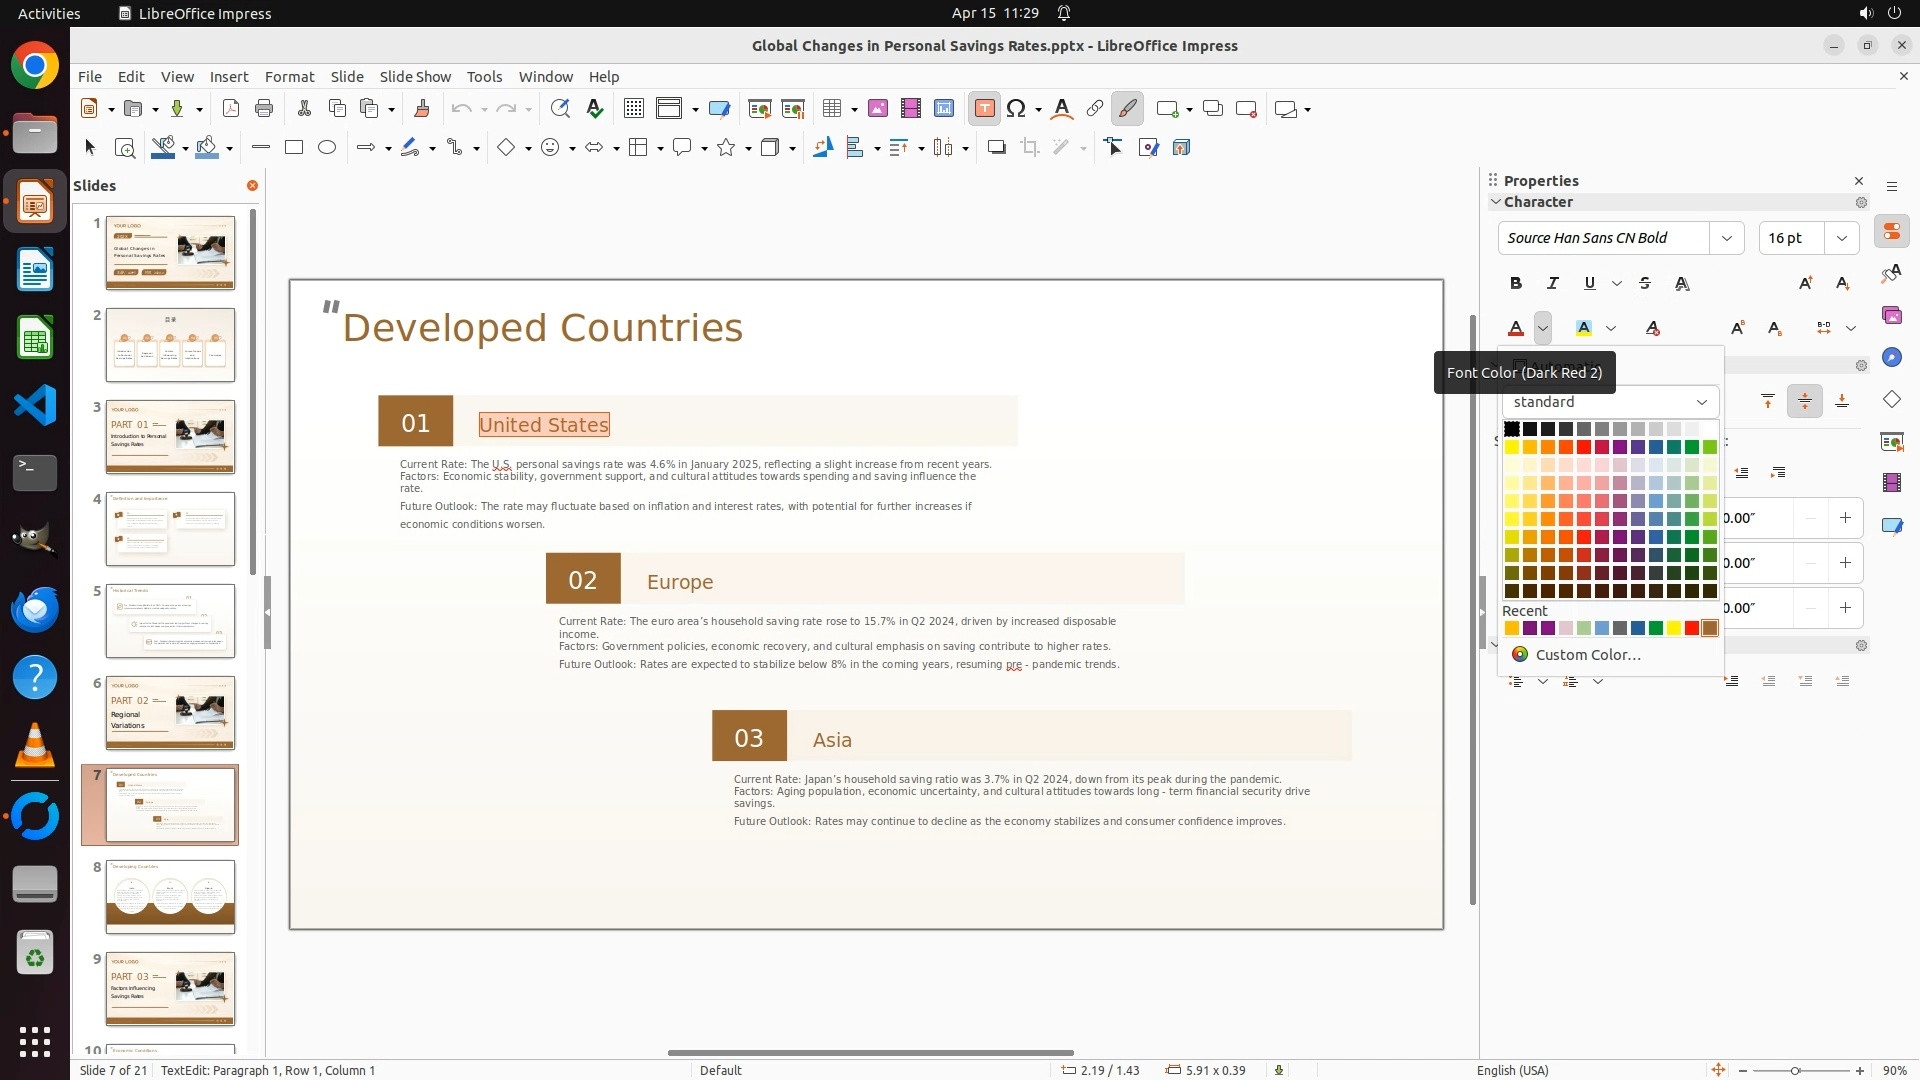Image resolution: width=1920 pixels, height=1080 pixels.
Task: Pick the red swatch in Recent colors
Action: pyautogui.click(x=1692, y=629)
